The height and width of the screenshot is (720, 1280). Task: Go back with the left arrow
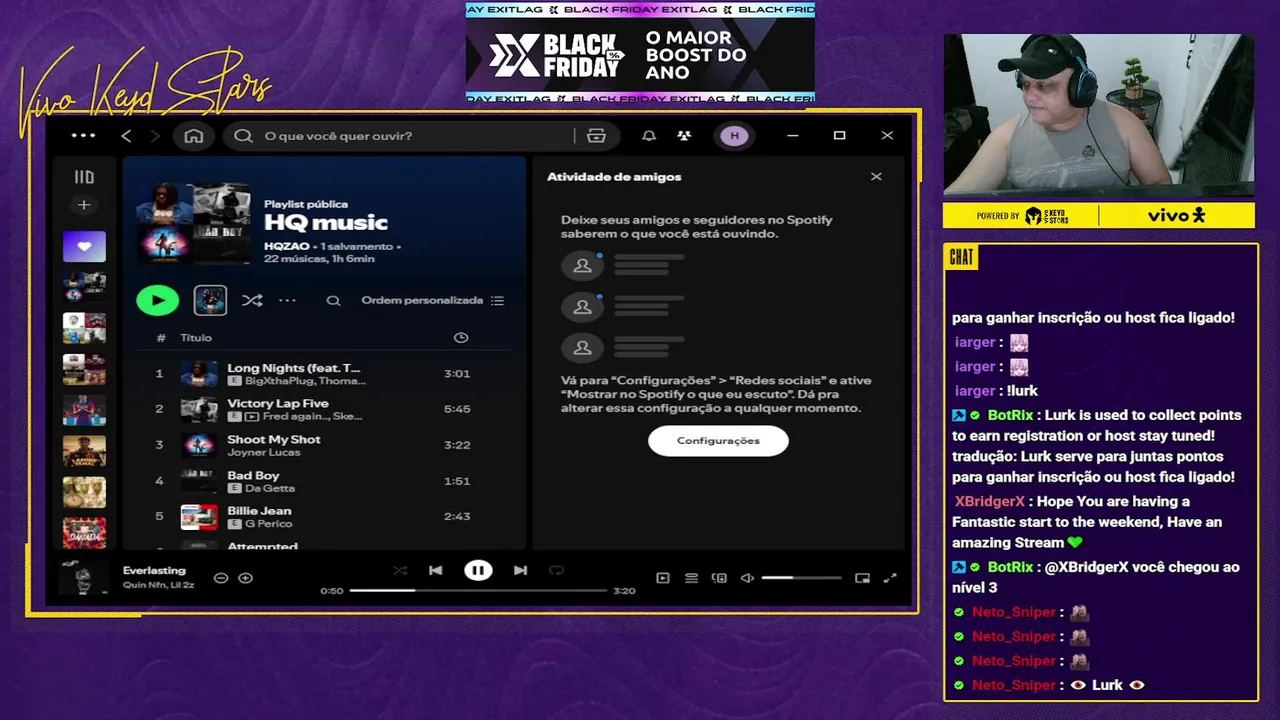tap(126, 136)
